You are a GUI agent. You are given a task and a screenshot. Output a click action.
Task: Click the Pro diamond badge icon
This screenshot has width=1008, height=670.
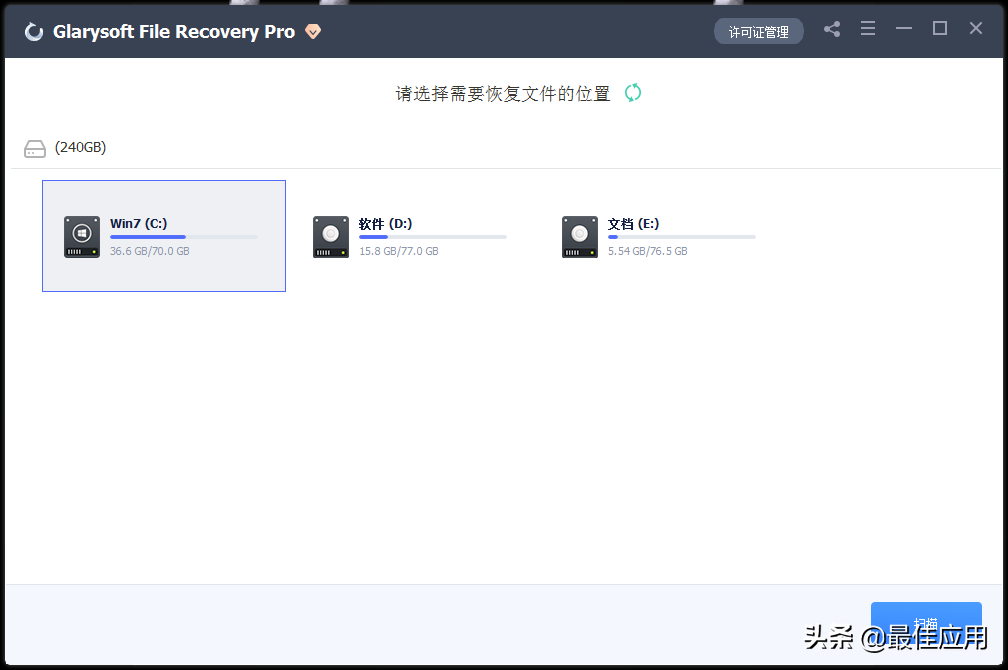click(x=313, y=32)
